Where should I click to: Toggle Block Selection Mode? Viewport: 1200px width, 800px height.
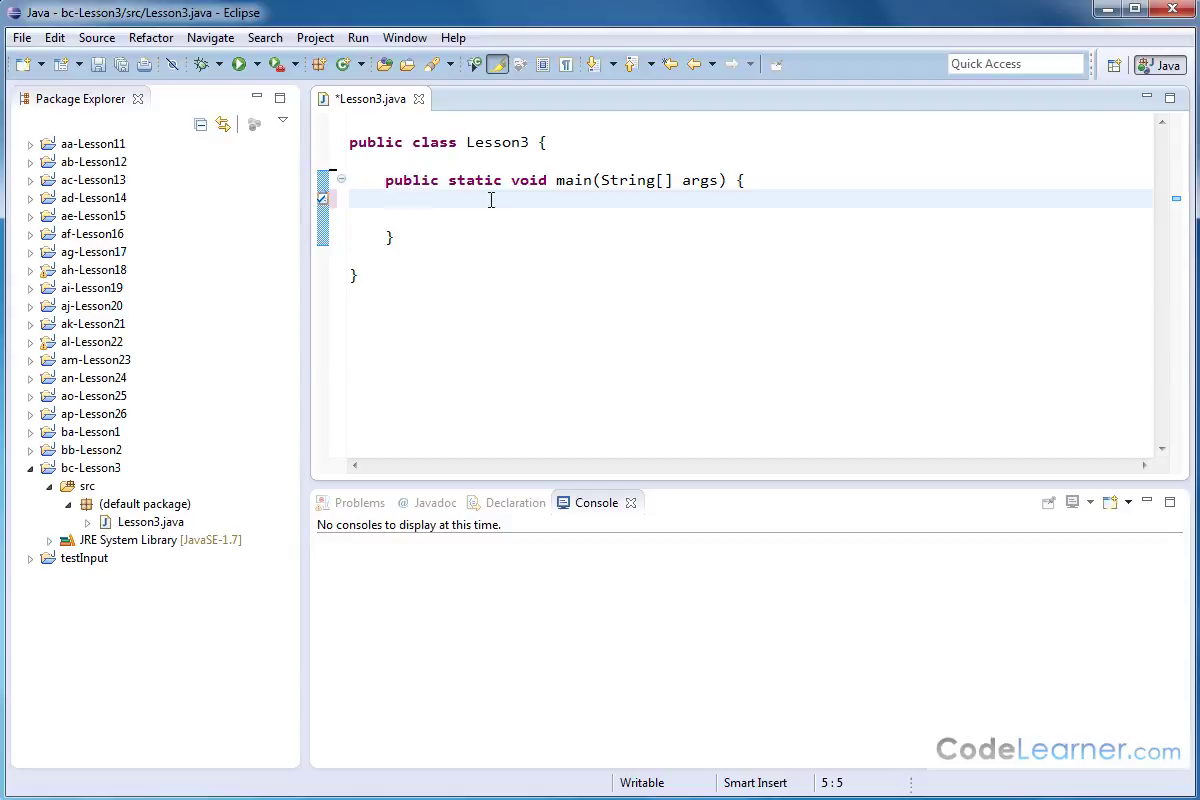click(543, 64)
